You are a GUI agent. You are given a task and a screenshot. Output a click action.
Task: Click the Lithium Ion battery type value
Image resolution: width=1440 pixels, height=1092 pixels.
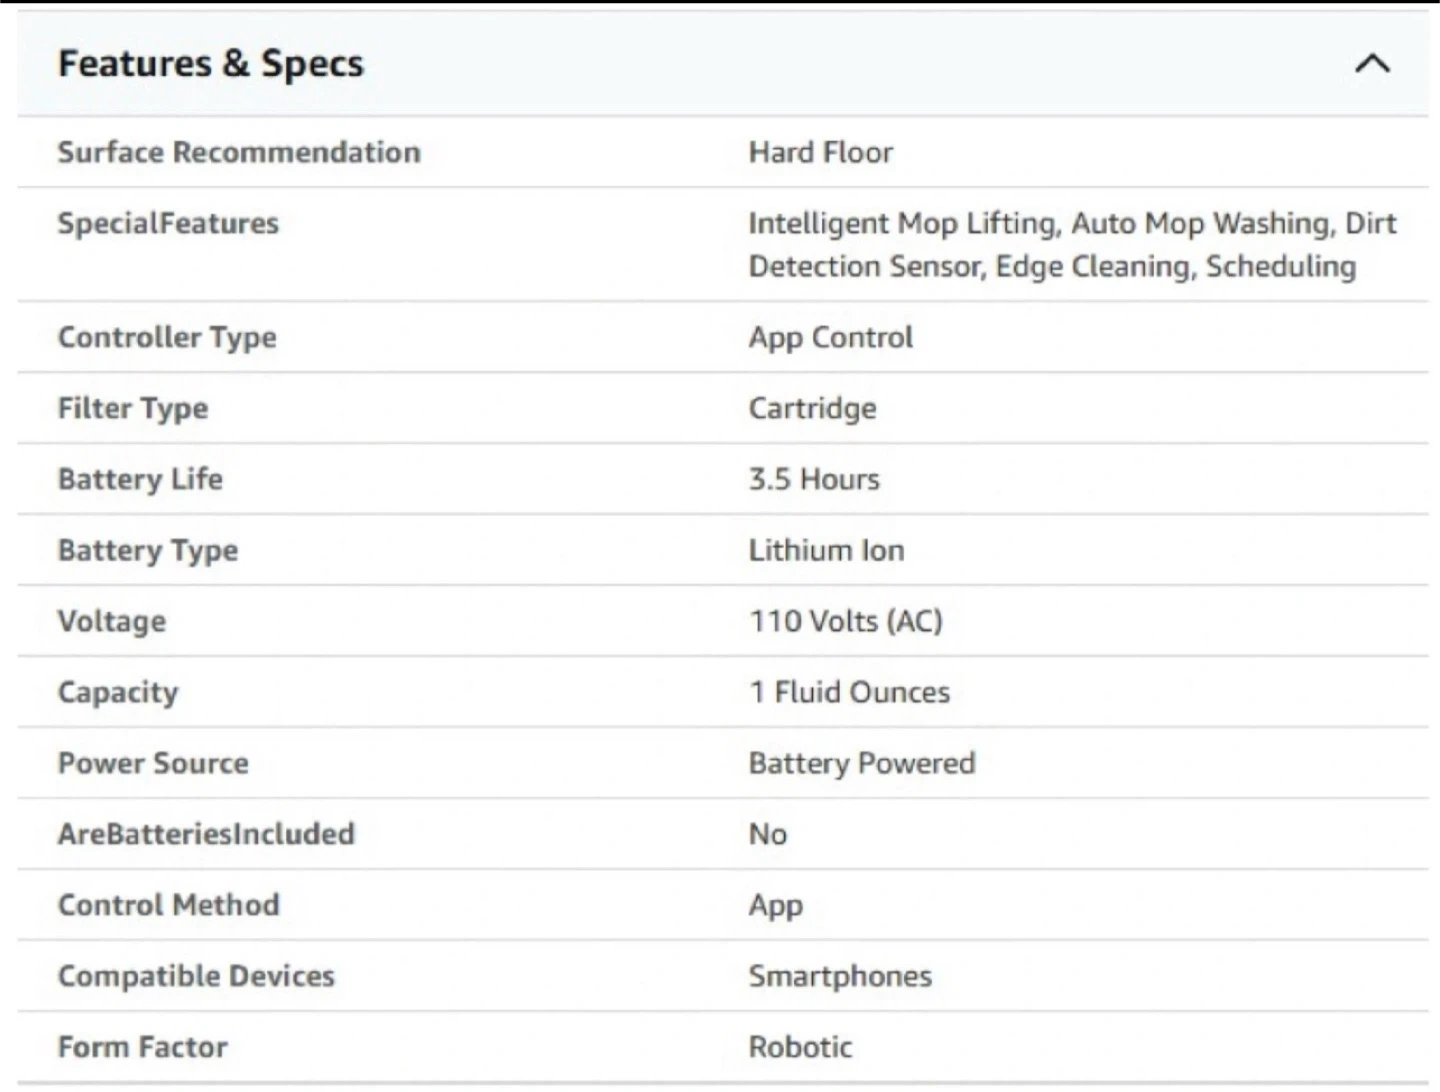tap(826, 550)
